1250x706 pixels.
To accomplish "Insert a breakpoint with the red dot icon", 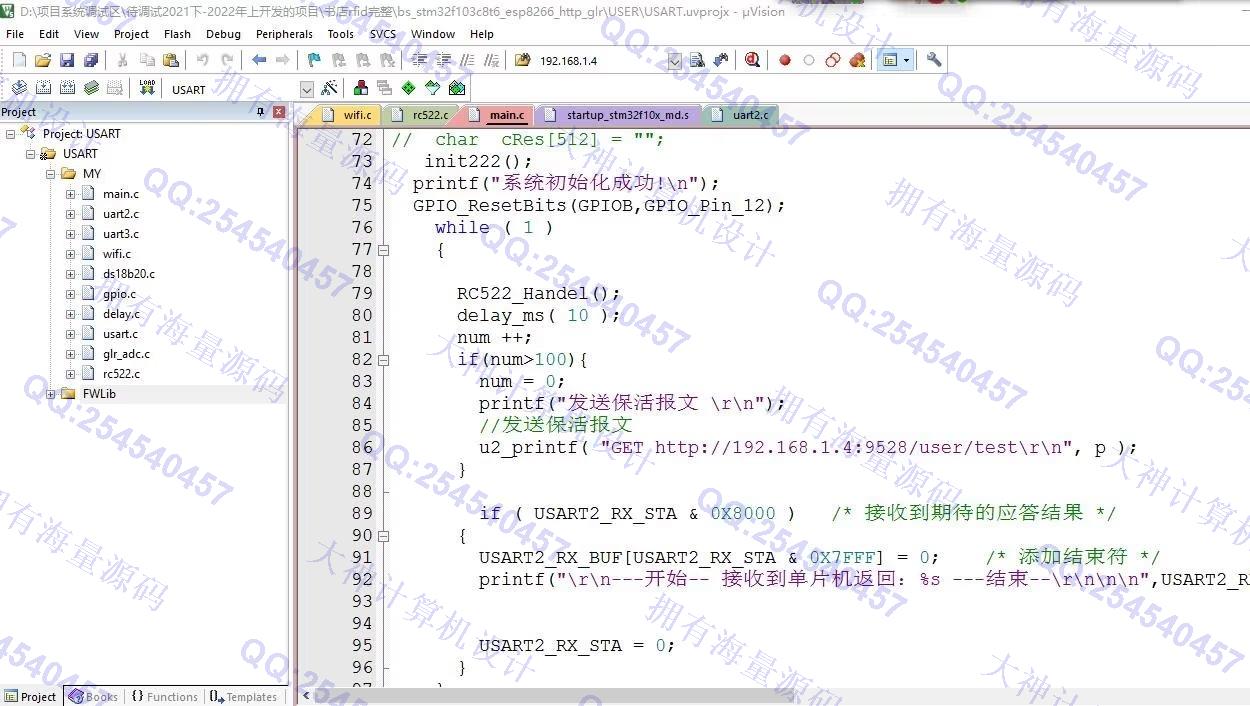I will (785, 60).
